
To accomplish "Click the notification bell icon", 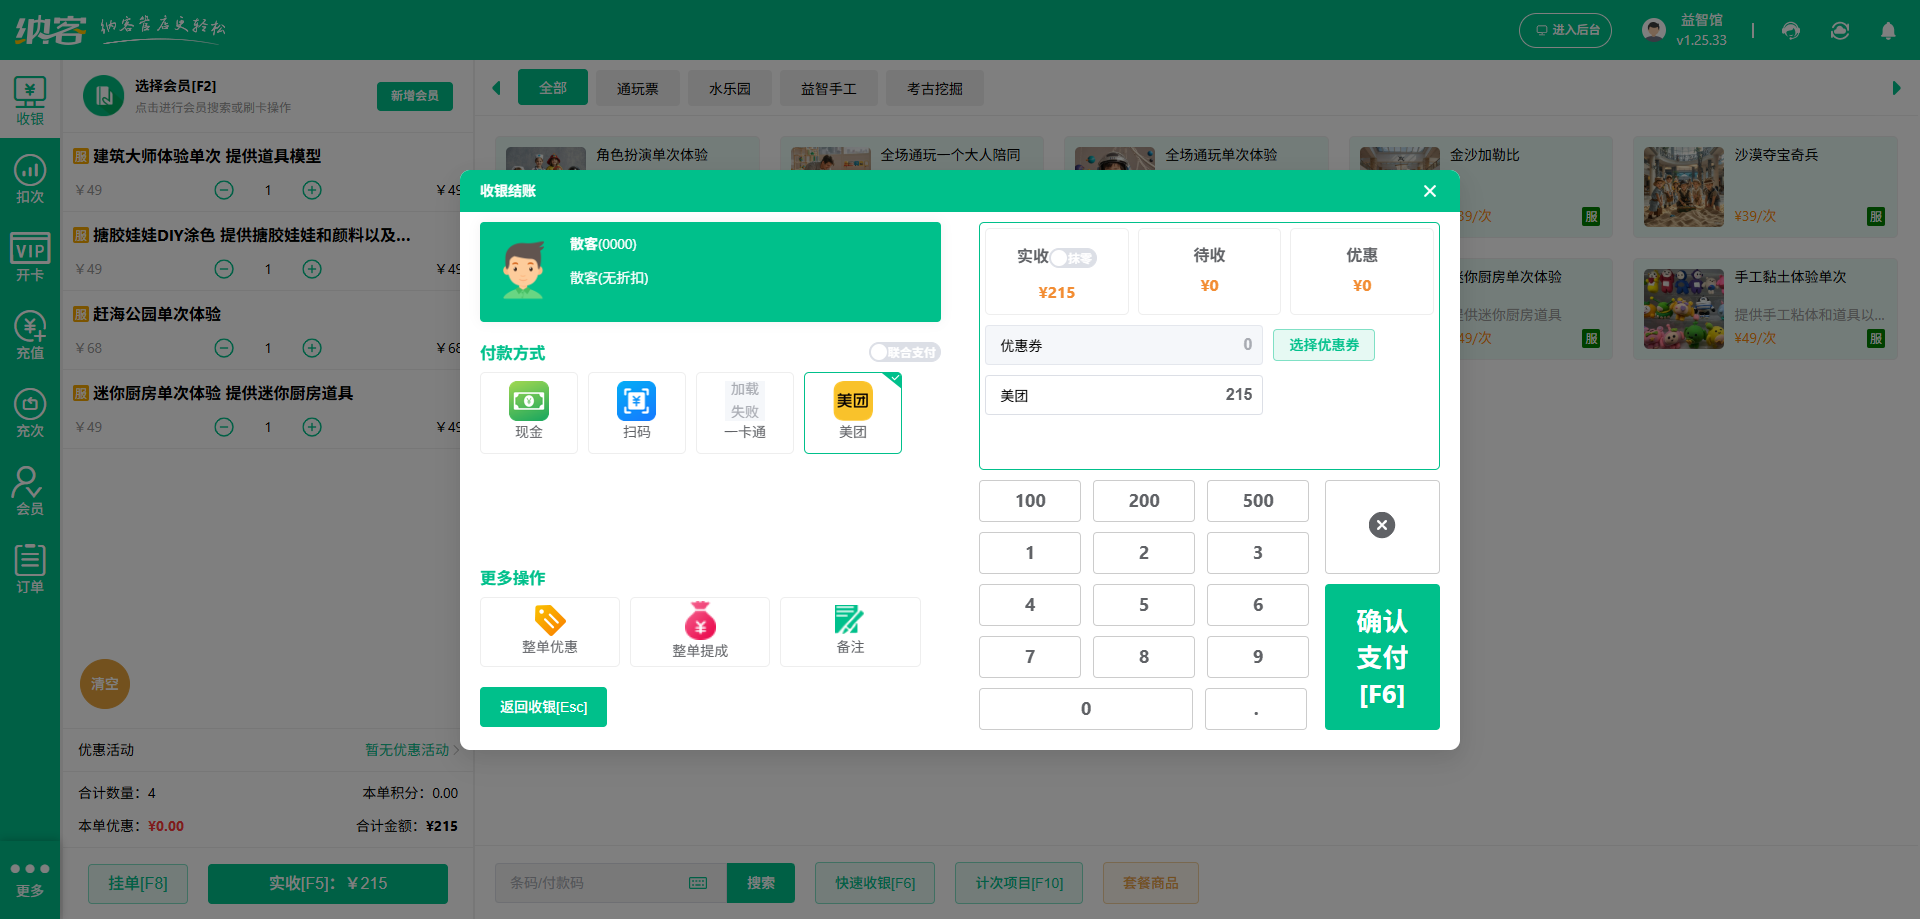I will tap(1888, 30).
